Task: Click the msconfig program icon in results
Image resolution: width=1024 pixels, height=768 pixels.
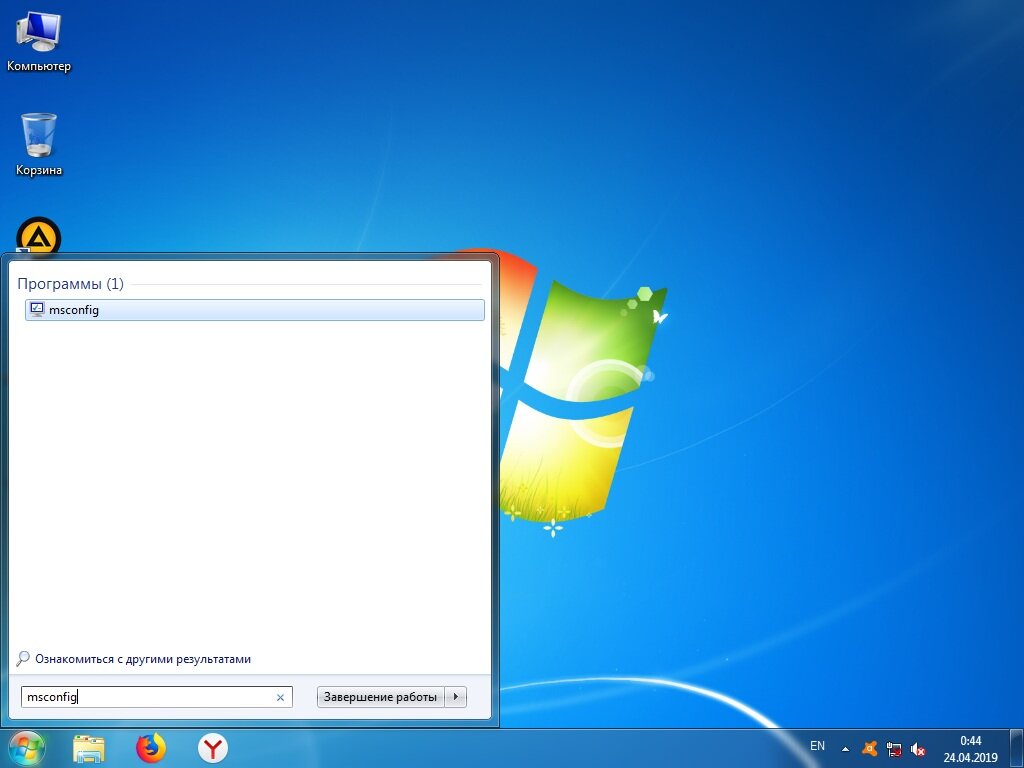Action: (37, 310)
